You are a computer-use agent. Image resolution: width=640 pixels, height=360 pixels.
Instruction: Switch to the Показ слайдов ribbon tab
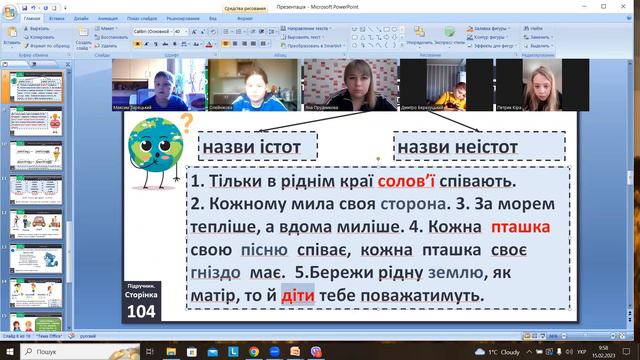(142, 18)
